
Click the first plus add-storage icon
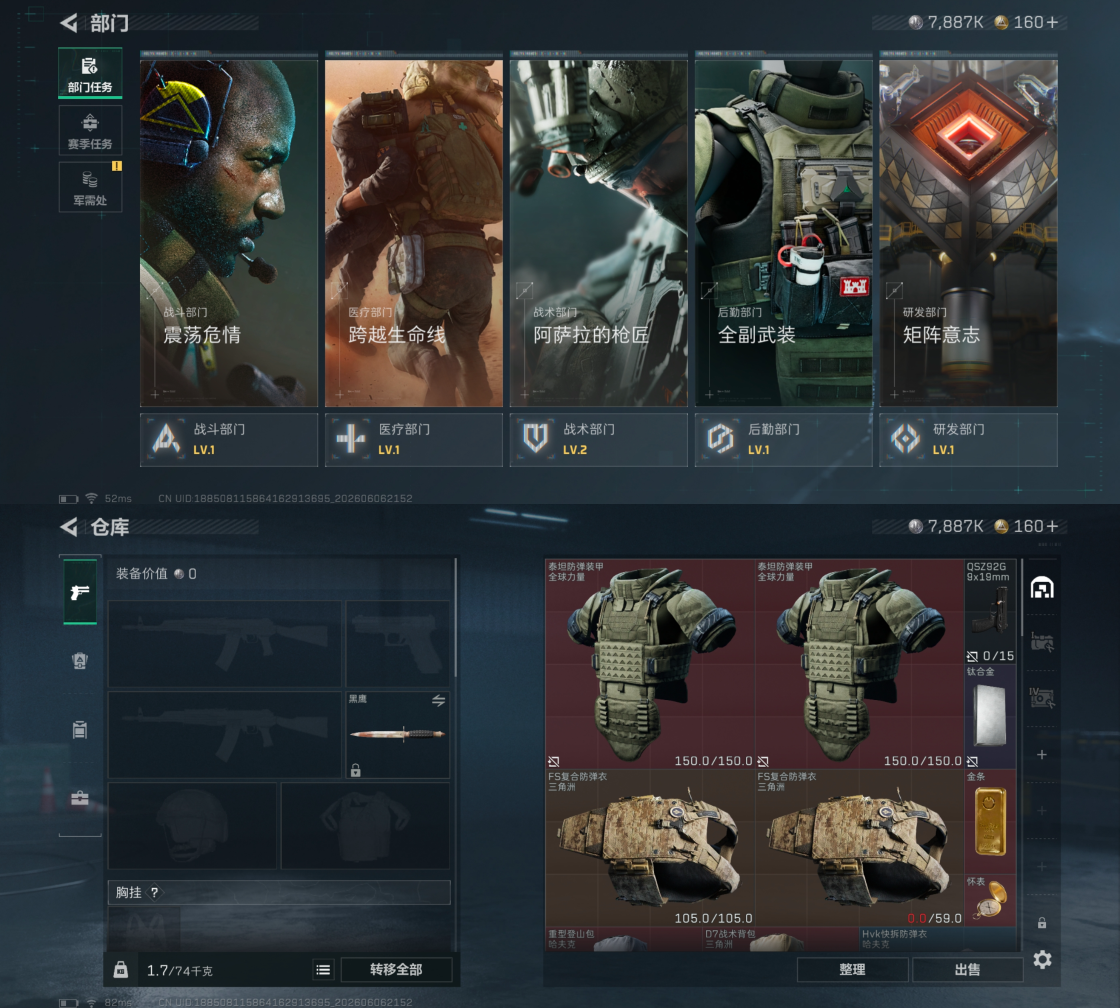(1042, 754)
